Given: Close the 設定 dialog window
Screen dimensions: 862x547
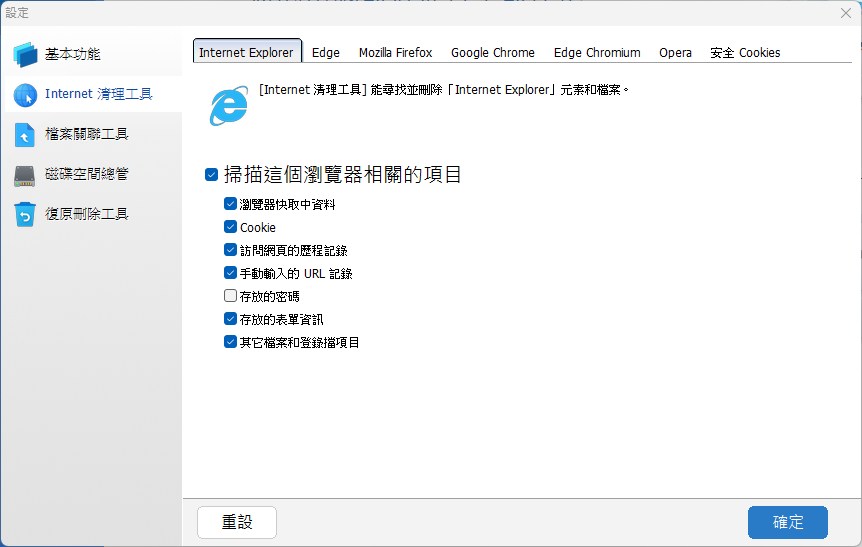Looking at the screenshot, I should tap(846, 13).
